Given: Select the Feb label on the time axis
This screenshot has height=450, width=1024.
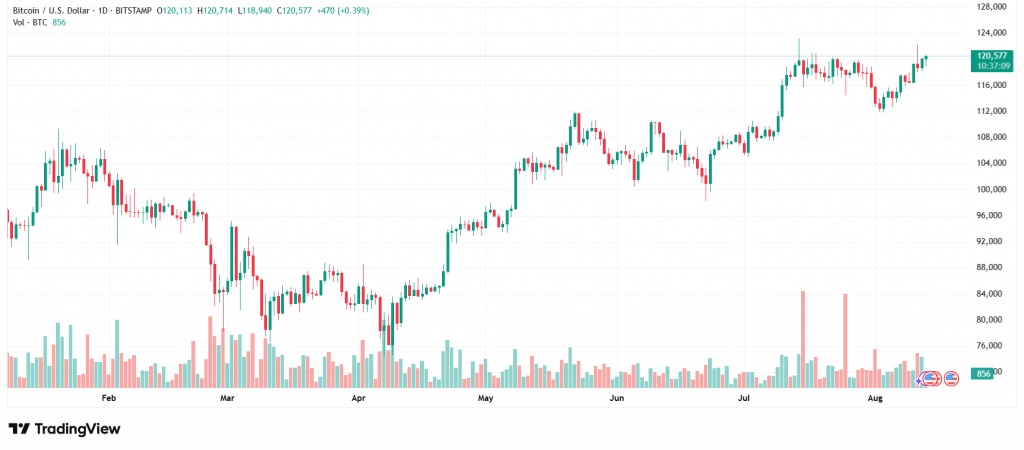Looking at the screenshot, I should (x=109, y=398).
